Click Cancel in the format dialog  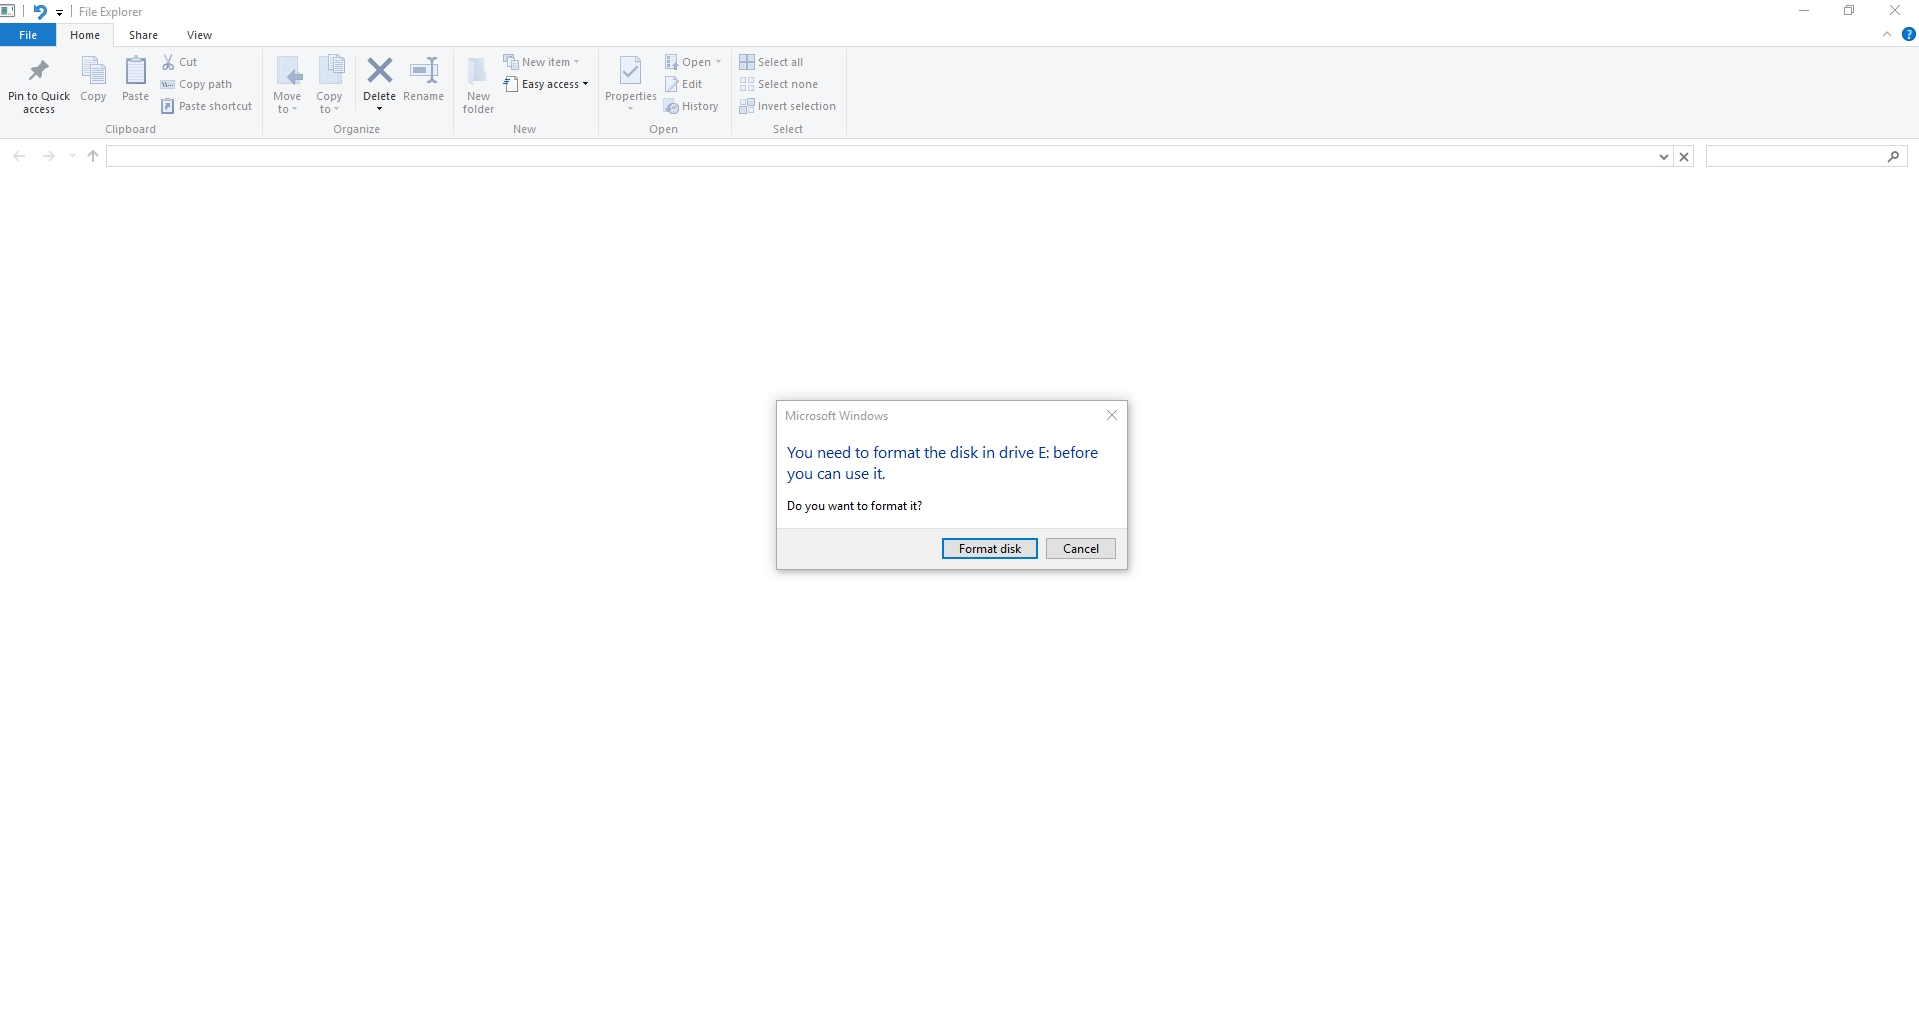coord(1080,549)
